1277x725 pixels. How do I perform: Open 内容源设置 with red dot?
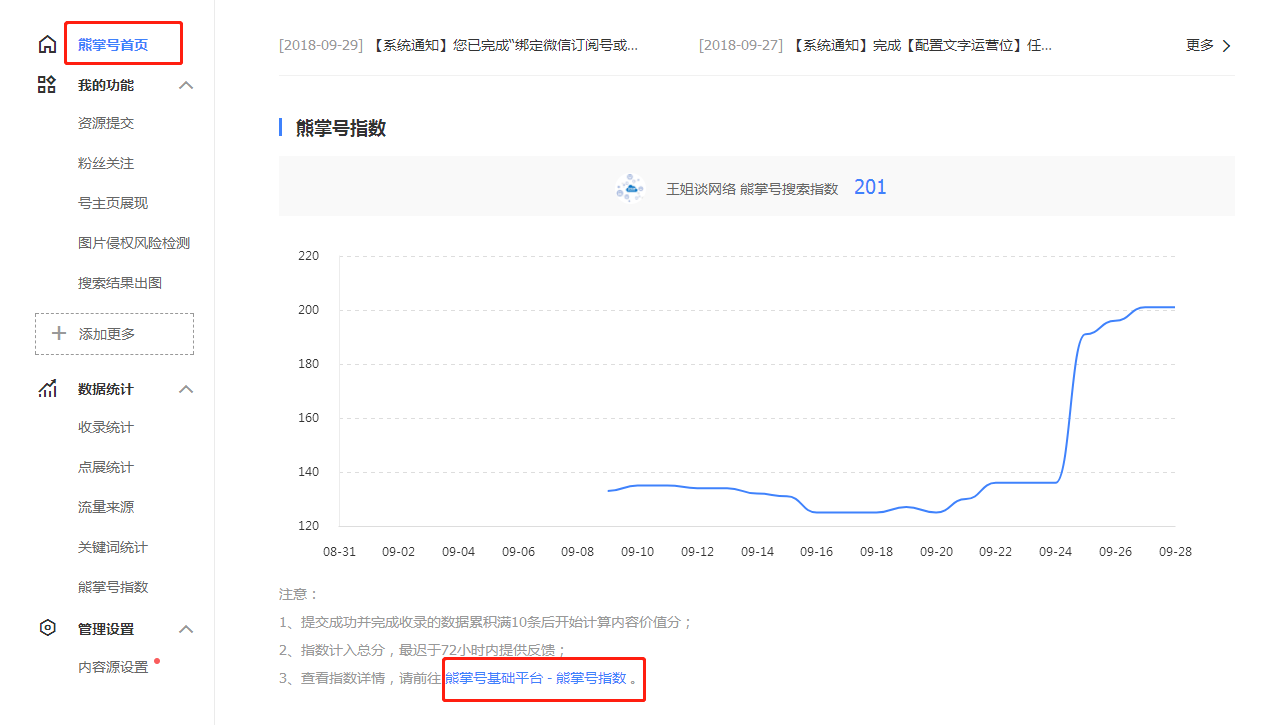pyautogui.click(x=113, y=667)
